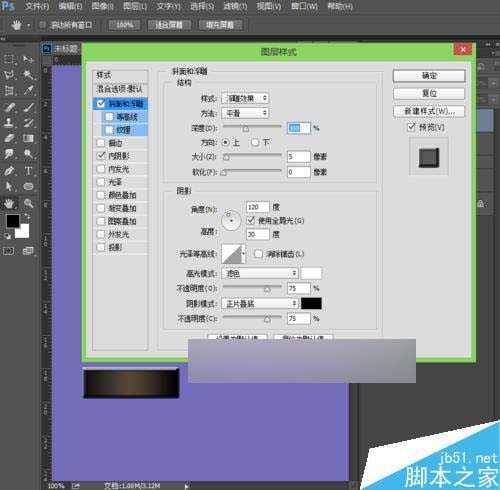Click the angle dial control
This screenshot has width=500, height=490.
pyautogui.click(x=231, y=220)
